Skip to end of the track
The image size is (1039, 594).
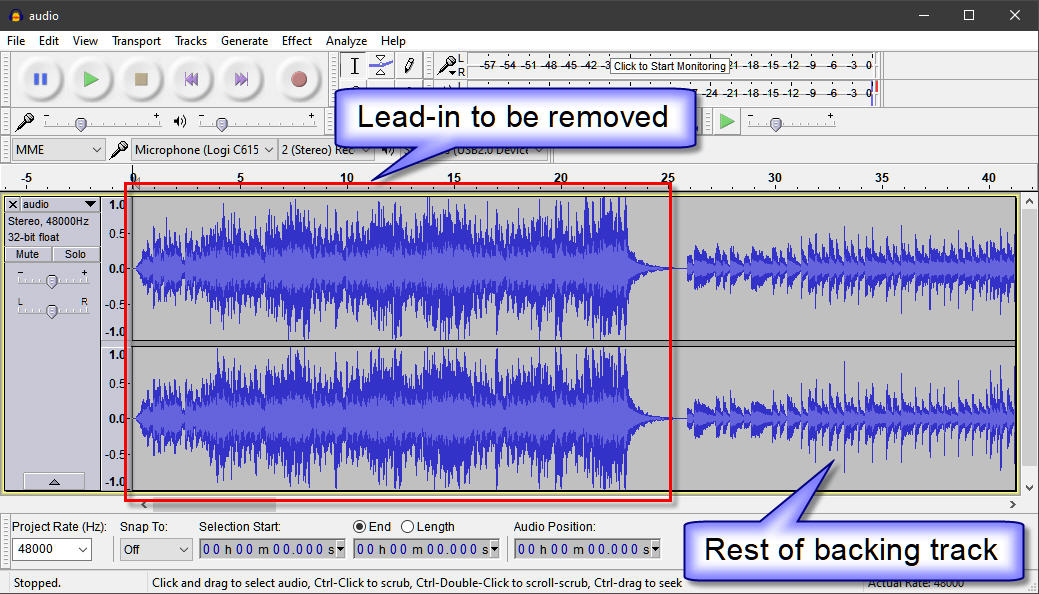241,79
